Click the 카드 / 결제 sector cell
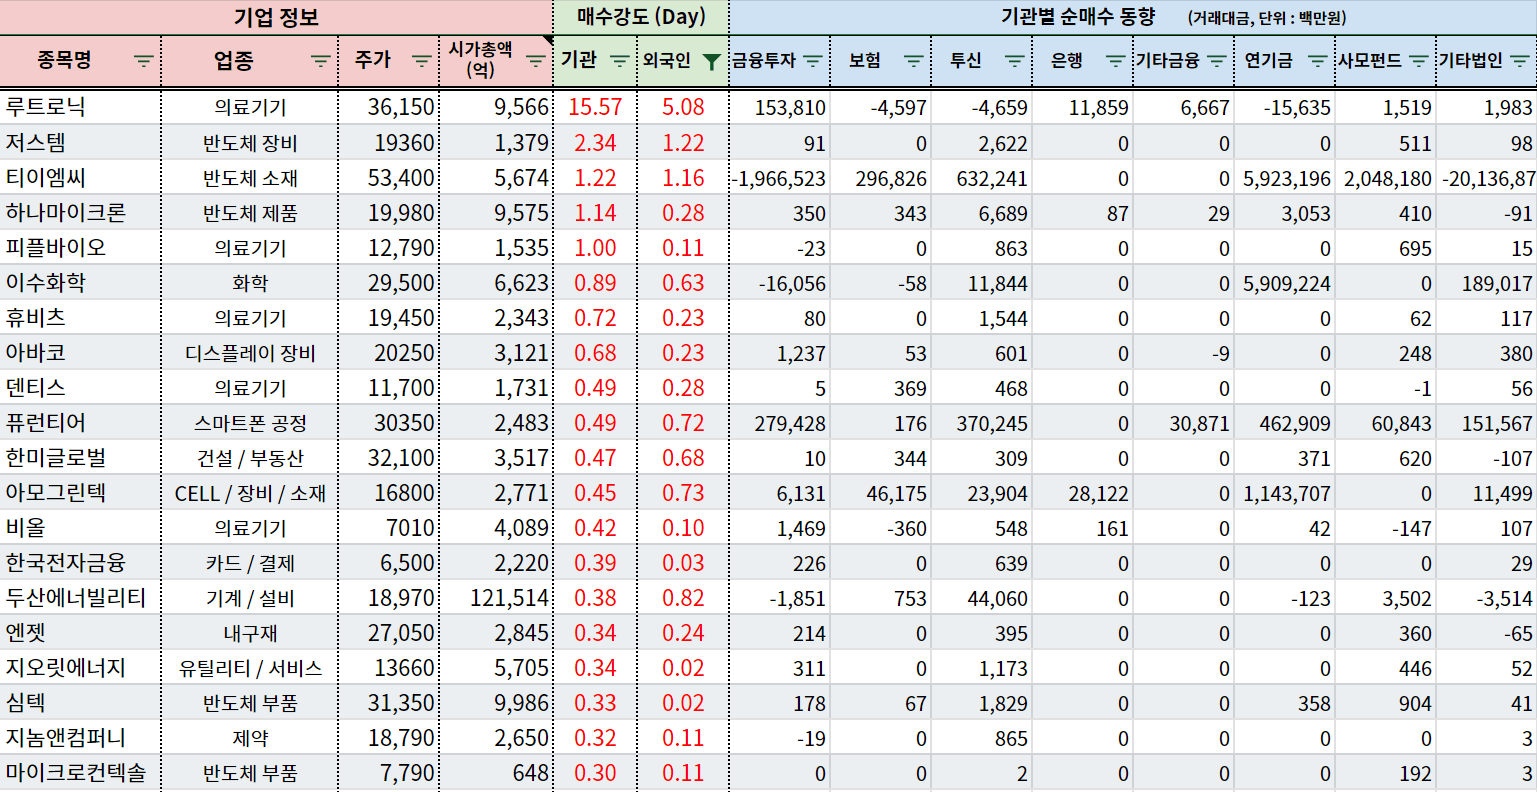This screenshot has width=1537, height=792. (250, 563)
